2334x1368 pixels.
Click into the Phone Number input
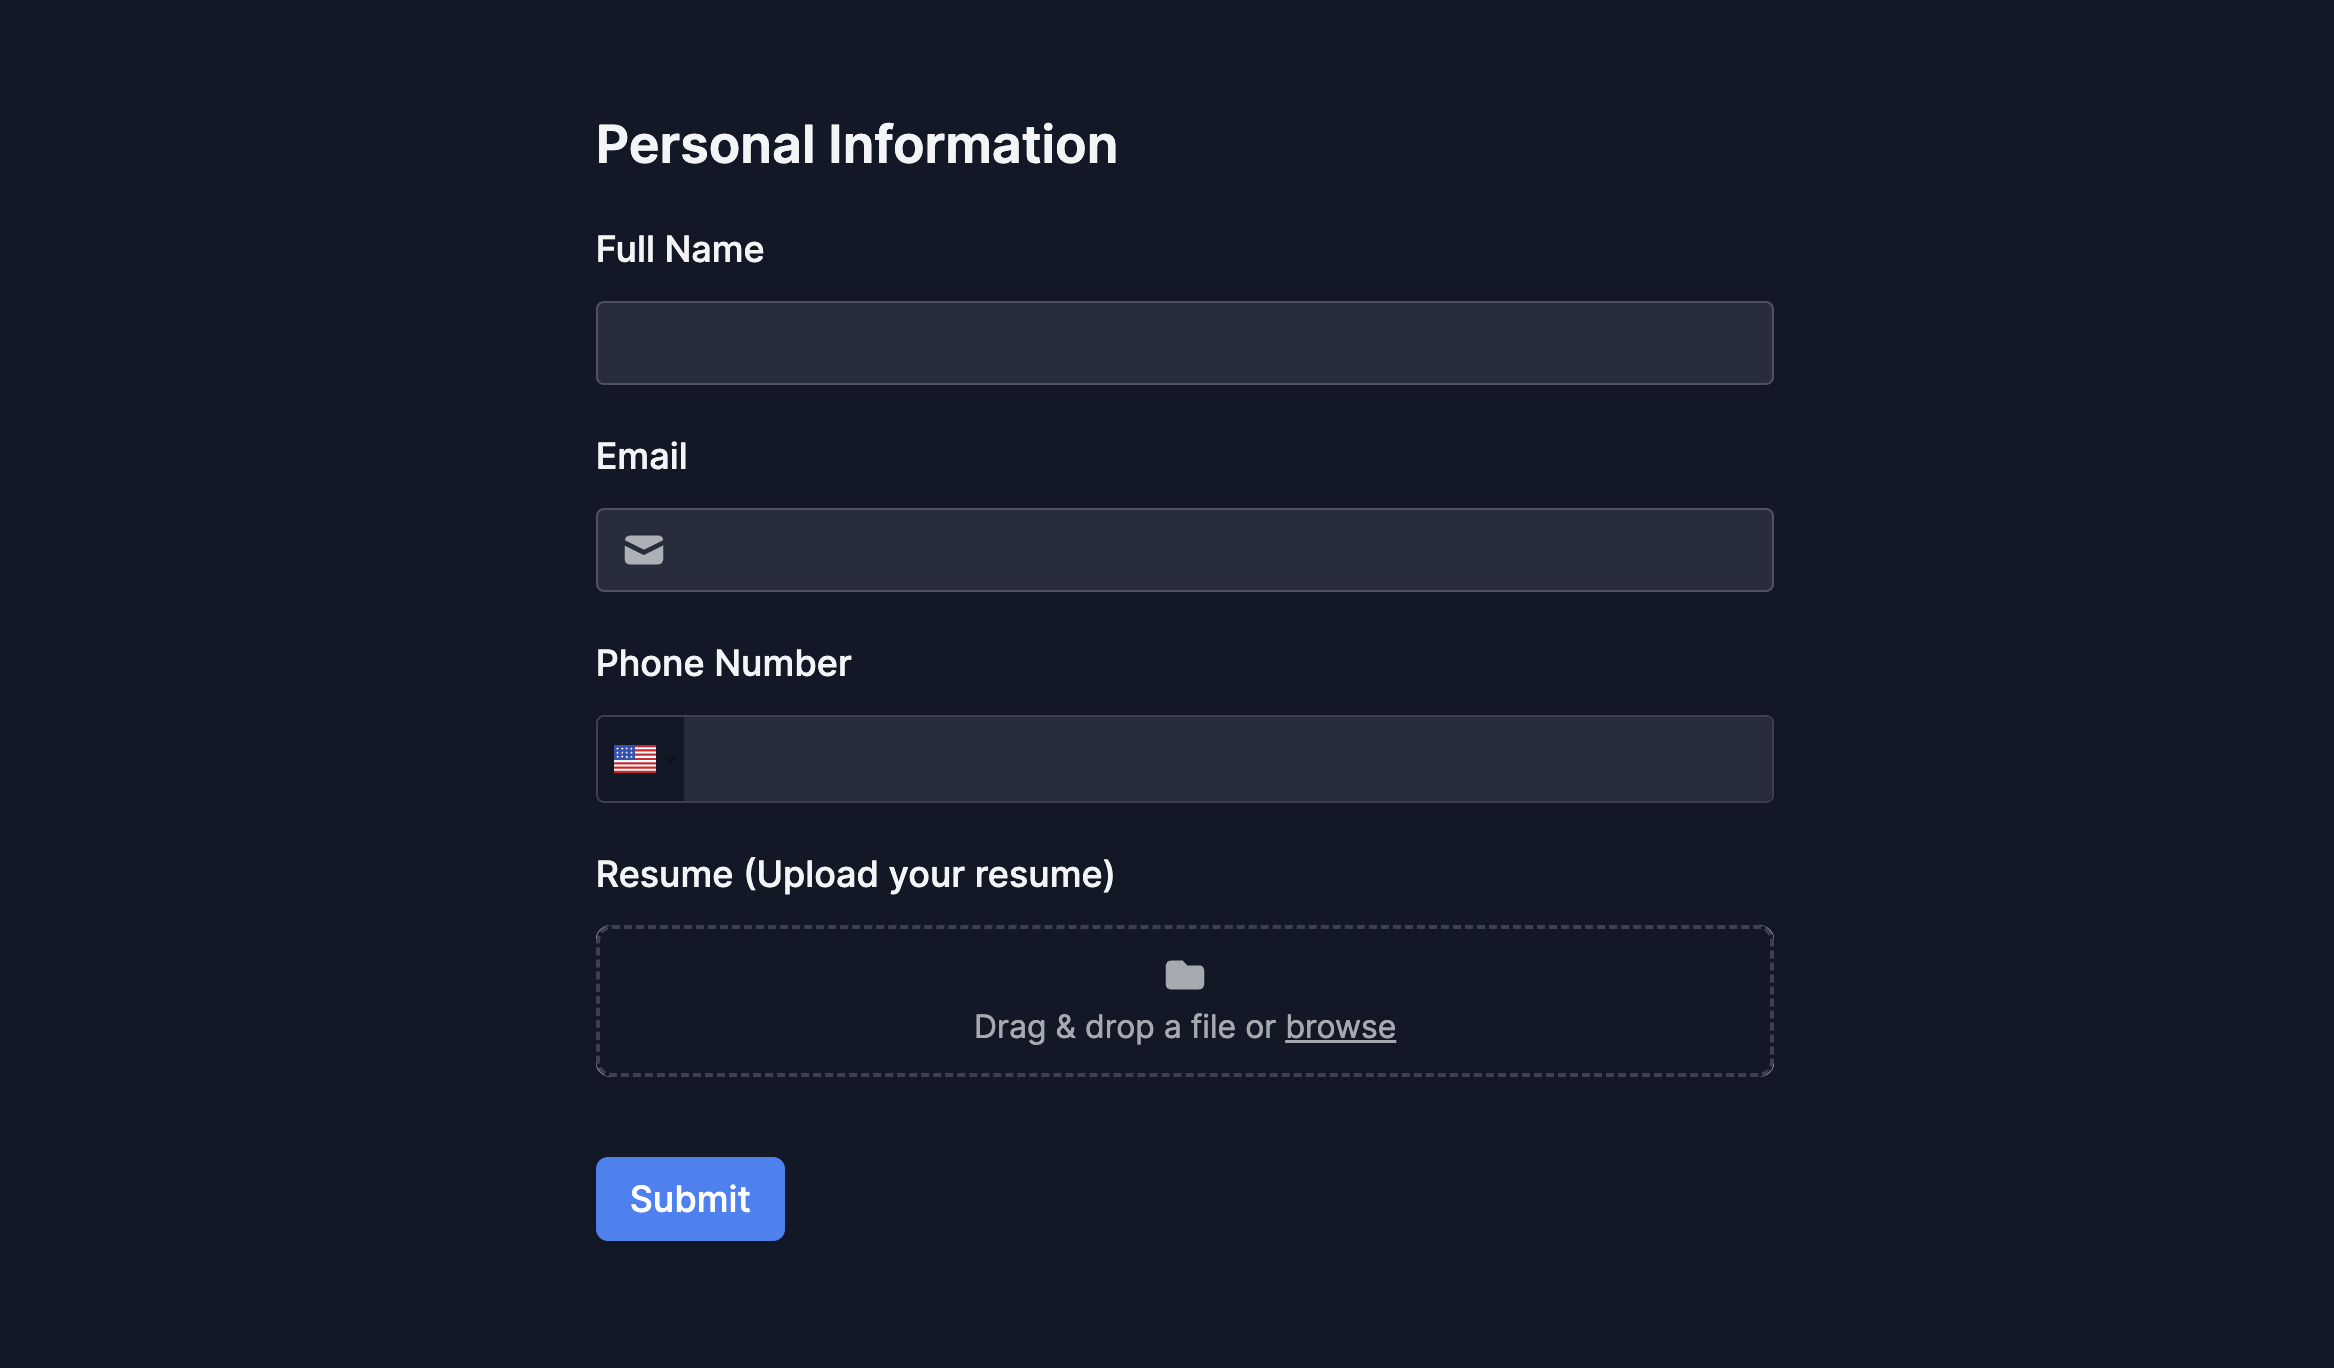coord(1226,759)
